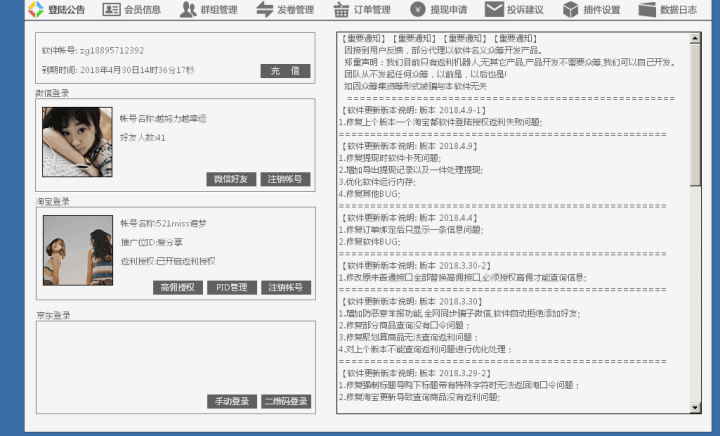Open the 会员信息 tab
720x436 pixels.
coord(143,10)
